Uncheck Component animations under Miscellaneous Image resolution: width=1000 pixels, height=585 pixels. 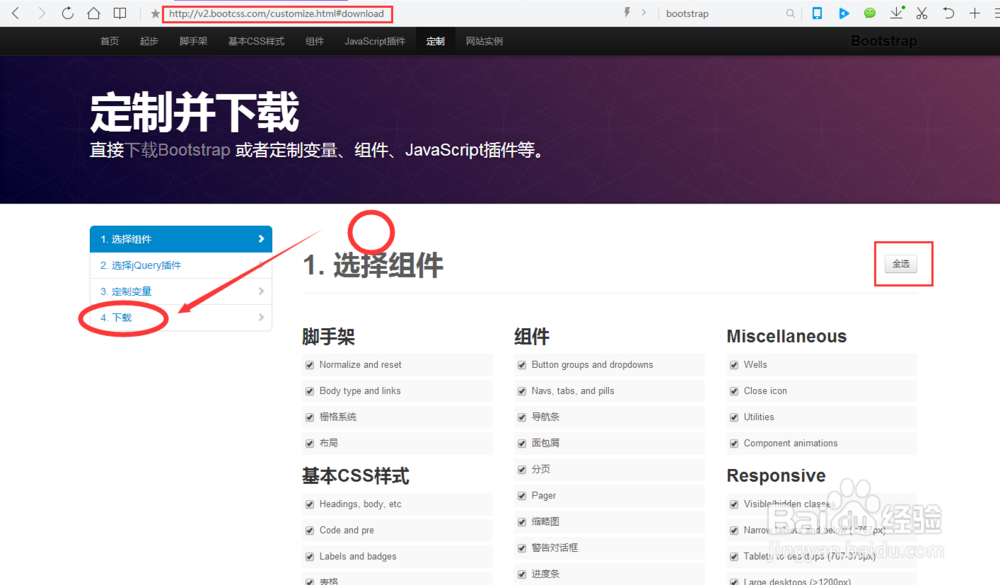(735, 442)
